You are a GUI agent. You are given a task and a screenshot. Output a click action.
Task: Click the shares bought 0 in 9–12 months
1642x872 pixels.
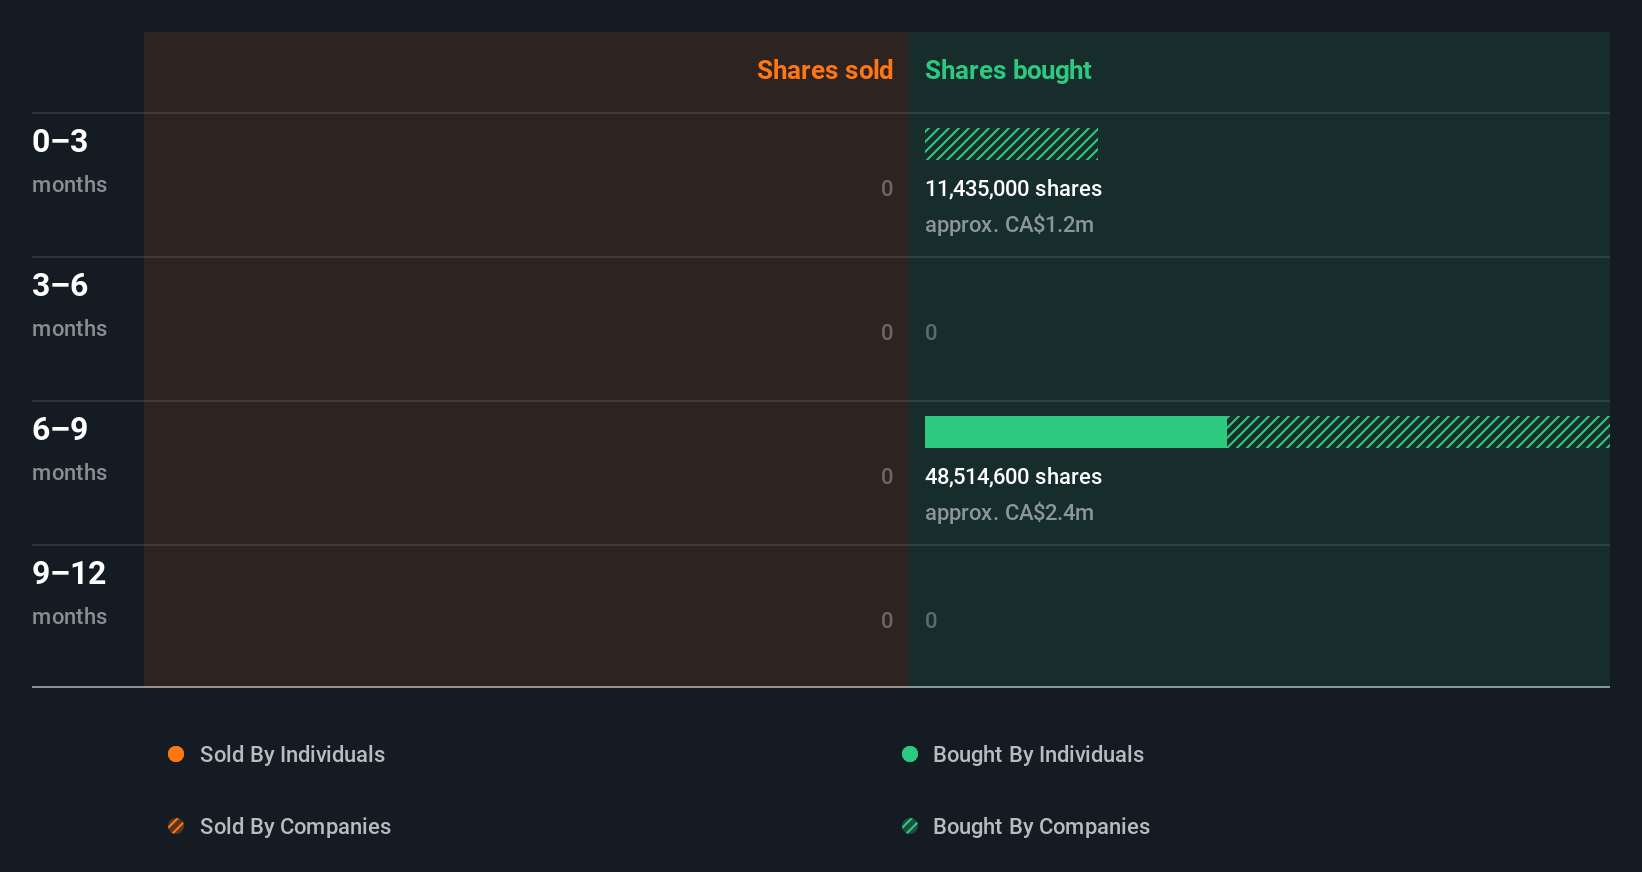(931, 620)
